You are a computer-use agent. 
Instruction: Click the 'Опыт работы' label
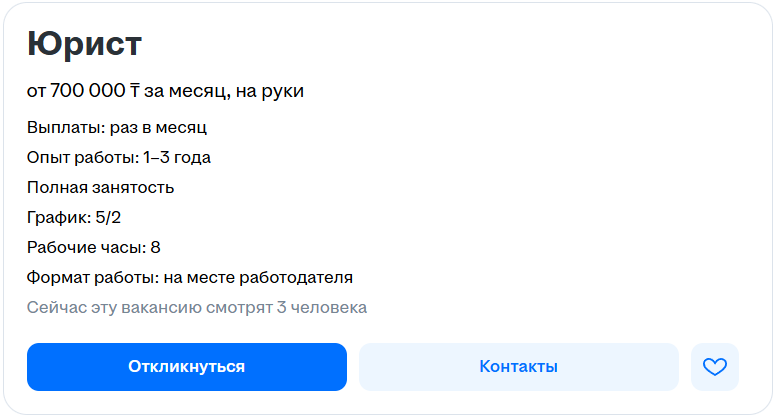(x=83, y=158)
